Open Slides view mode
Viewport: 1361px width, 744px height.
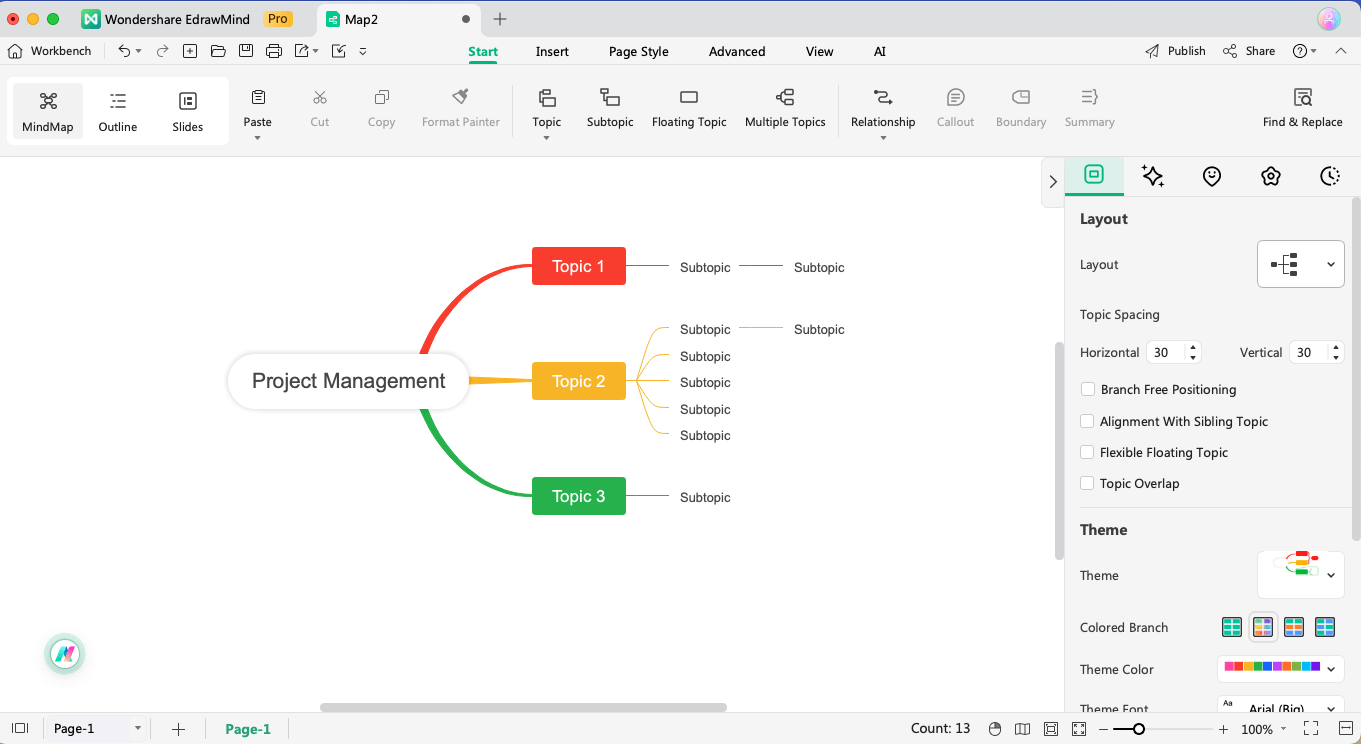pyautogui.click(x=188, y=111)
